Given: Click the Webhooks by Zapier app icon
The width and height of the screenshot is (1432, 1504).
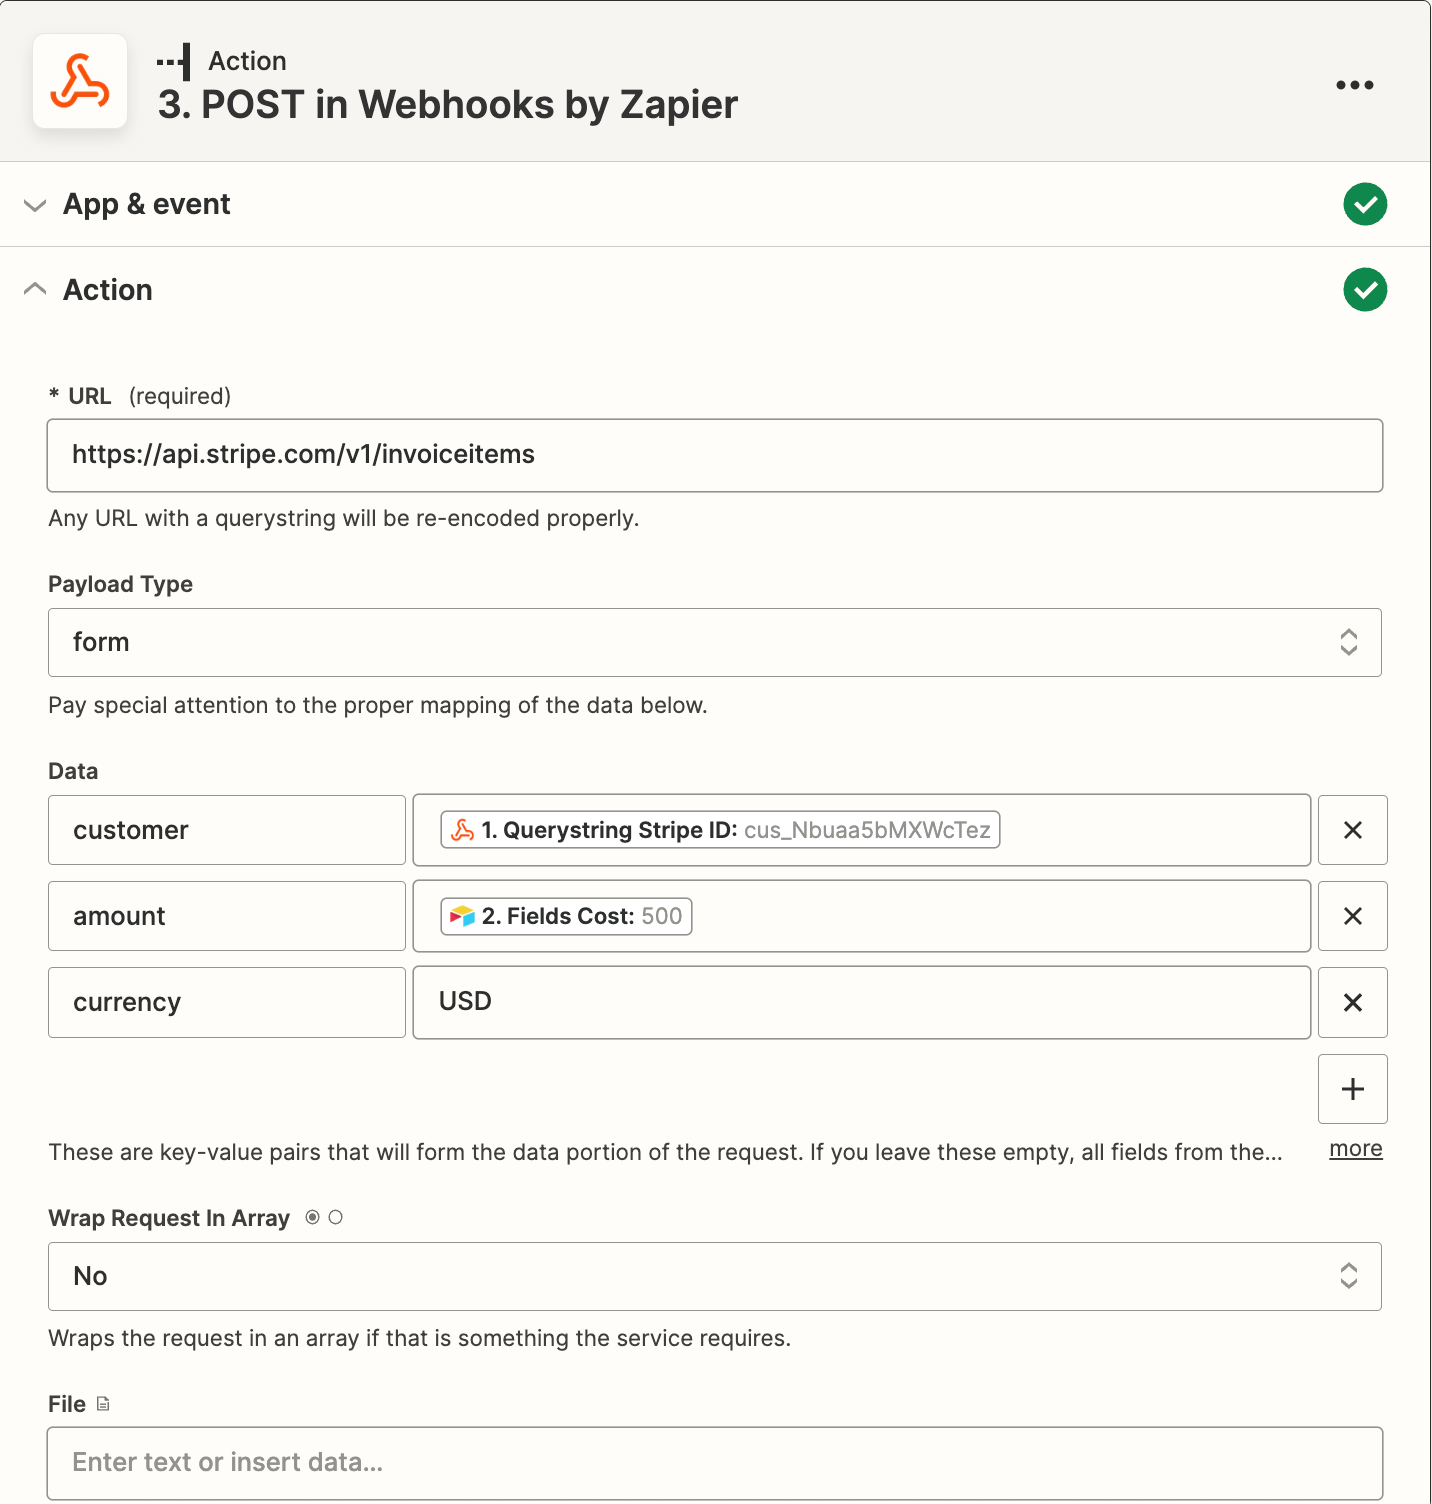Looking at the screenshot, I should point(80,81).
